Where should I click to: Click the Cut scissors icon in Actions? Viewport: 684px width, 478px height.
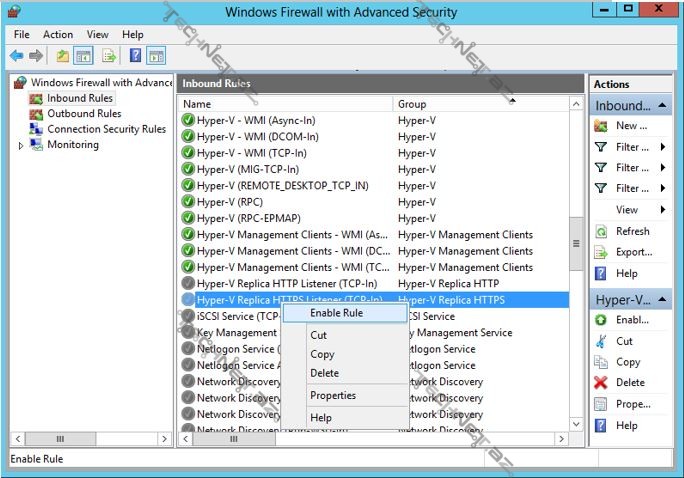point(601,341)
